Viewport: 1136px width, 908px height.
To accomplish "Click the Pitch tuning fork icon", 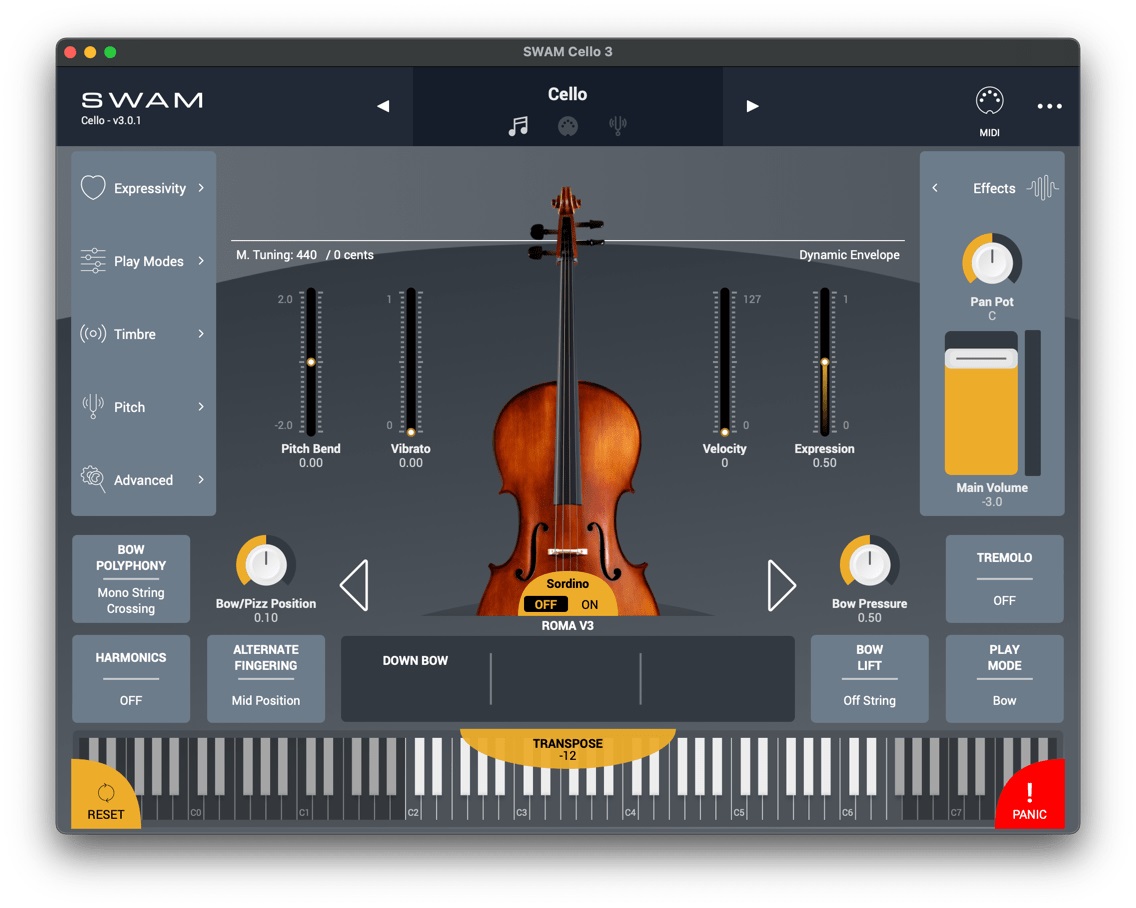I will tap(93, 407).
